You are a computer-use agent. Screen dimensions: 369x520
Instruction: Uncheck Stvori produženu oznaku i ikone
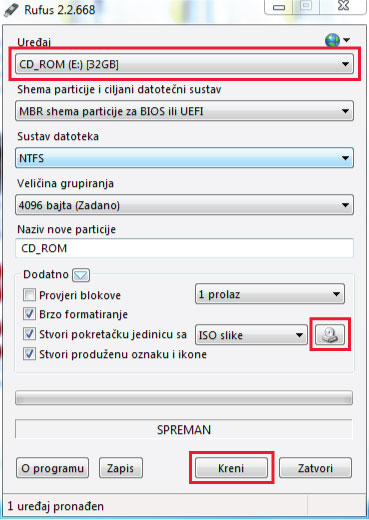[x=29, y=354]
